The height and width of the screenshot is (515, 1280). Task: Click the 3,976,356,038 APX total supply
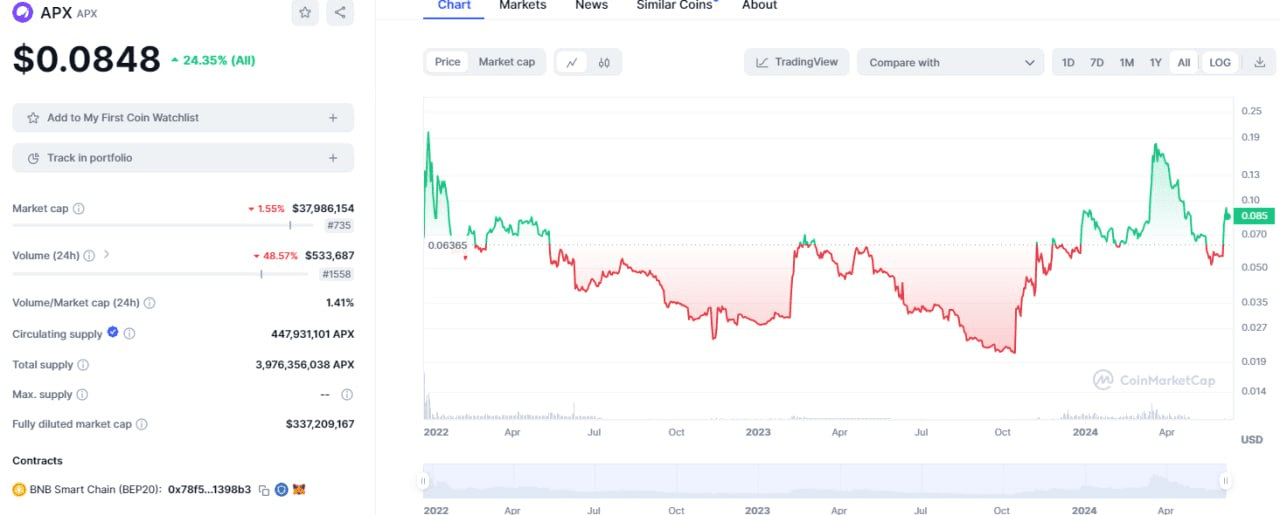(x=305, y=365)
